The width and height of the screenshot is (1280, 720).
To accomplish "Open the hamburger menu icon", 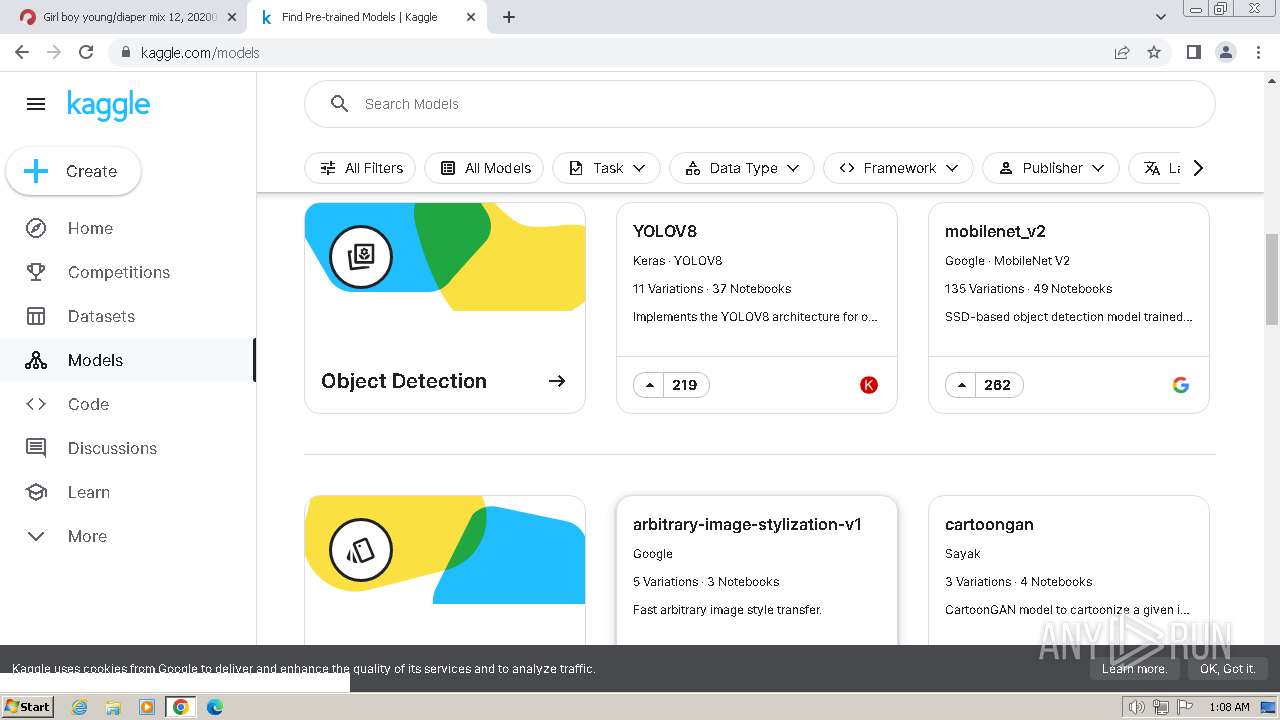I will (x=36, y=104).
